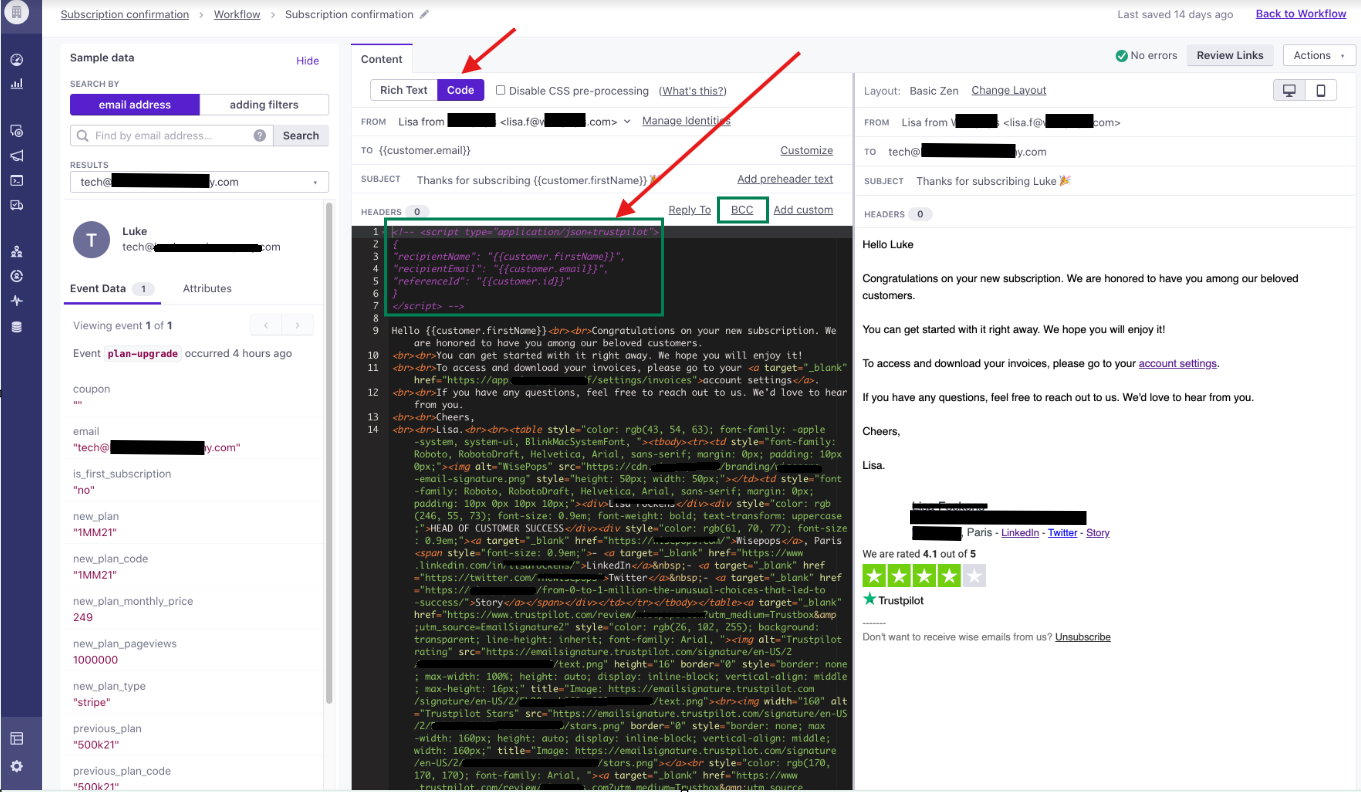
Task: Expand the From sender identity dropdown
Action: click(x=627, y=121)
